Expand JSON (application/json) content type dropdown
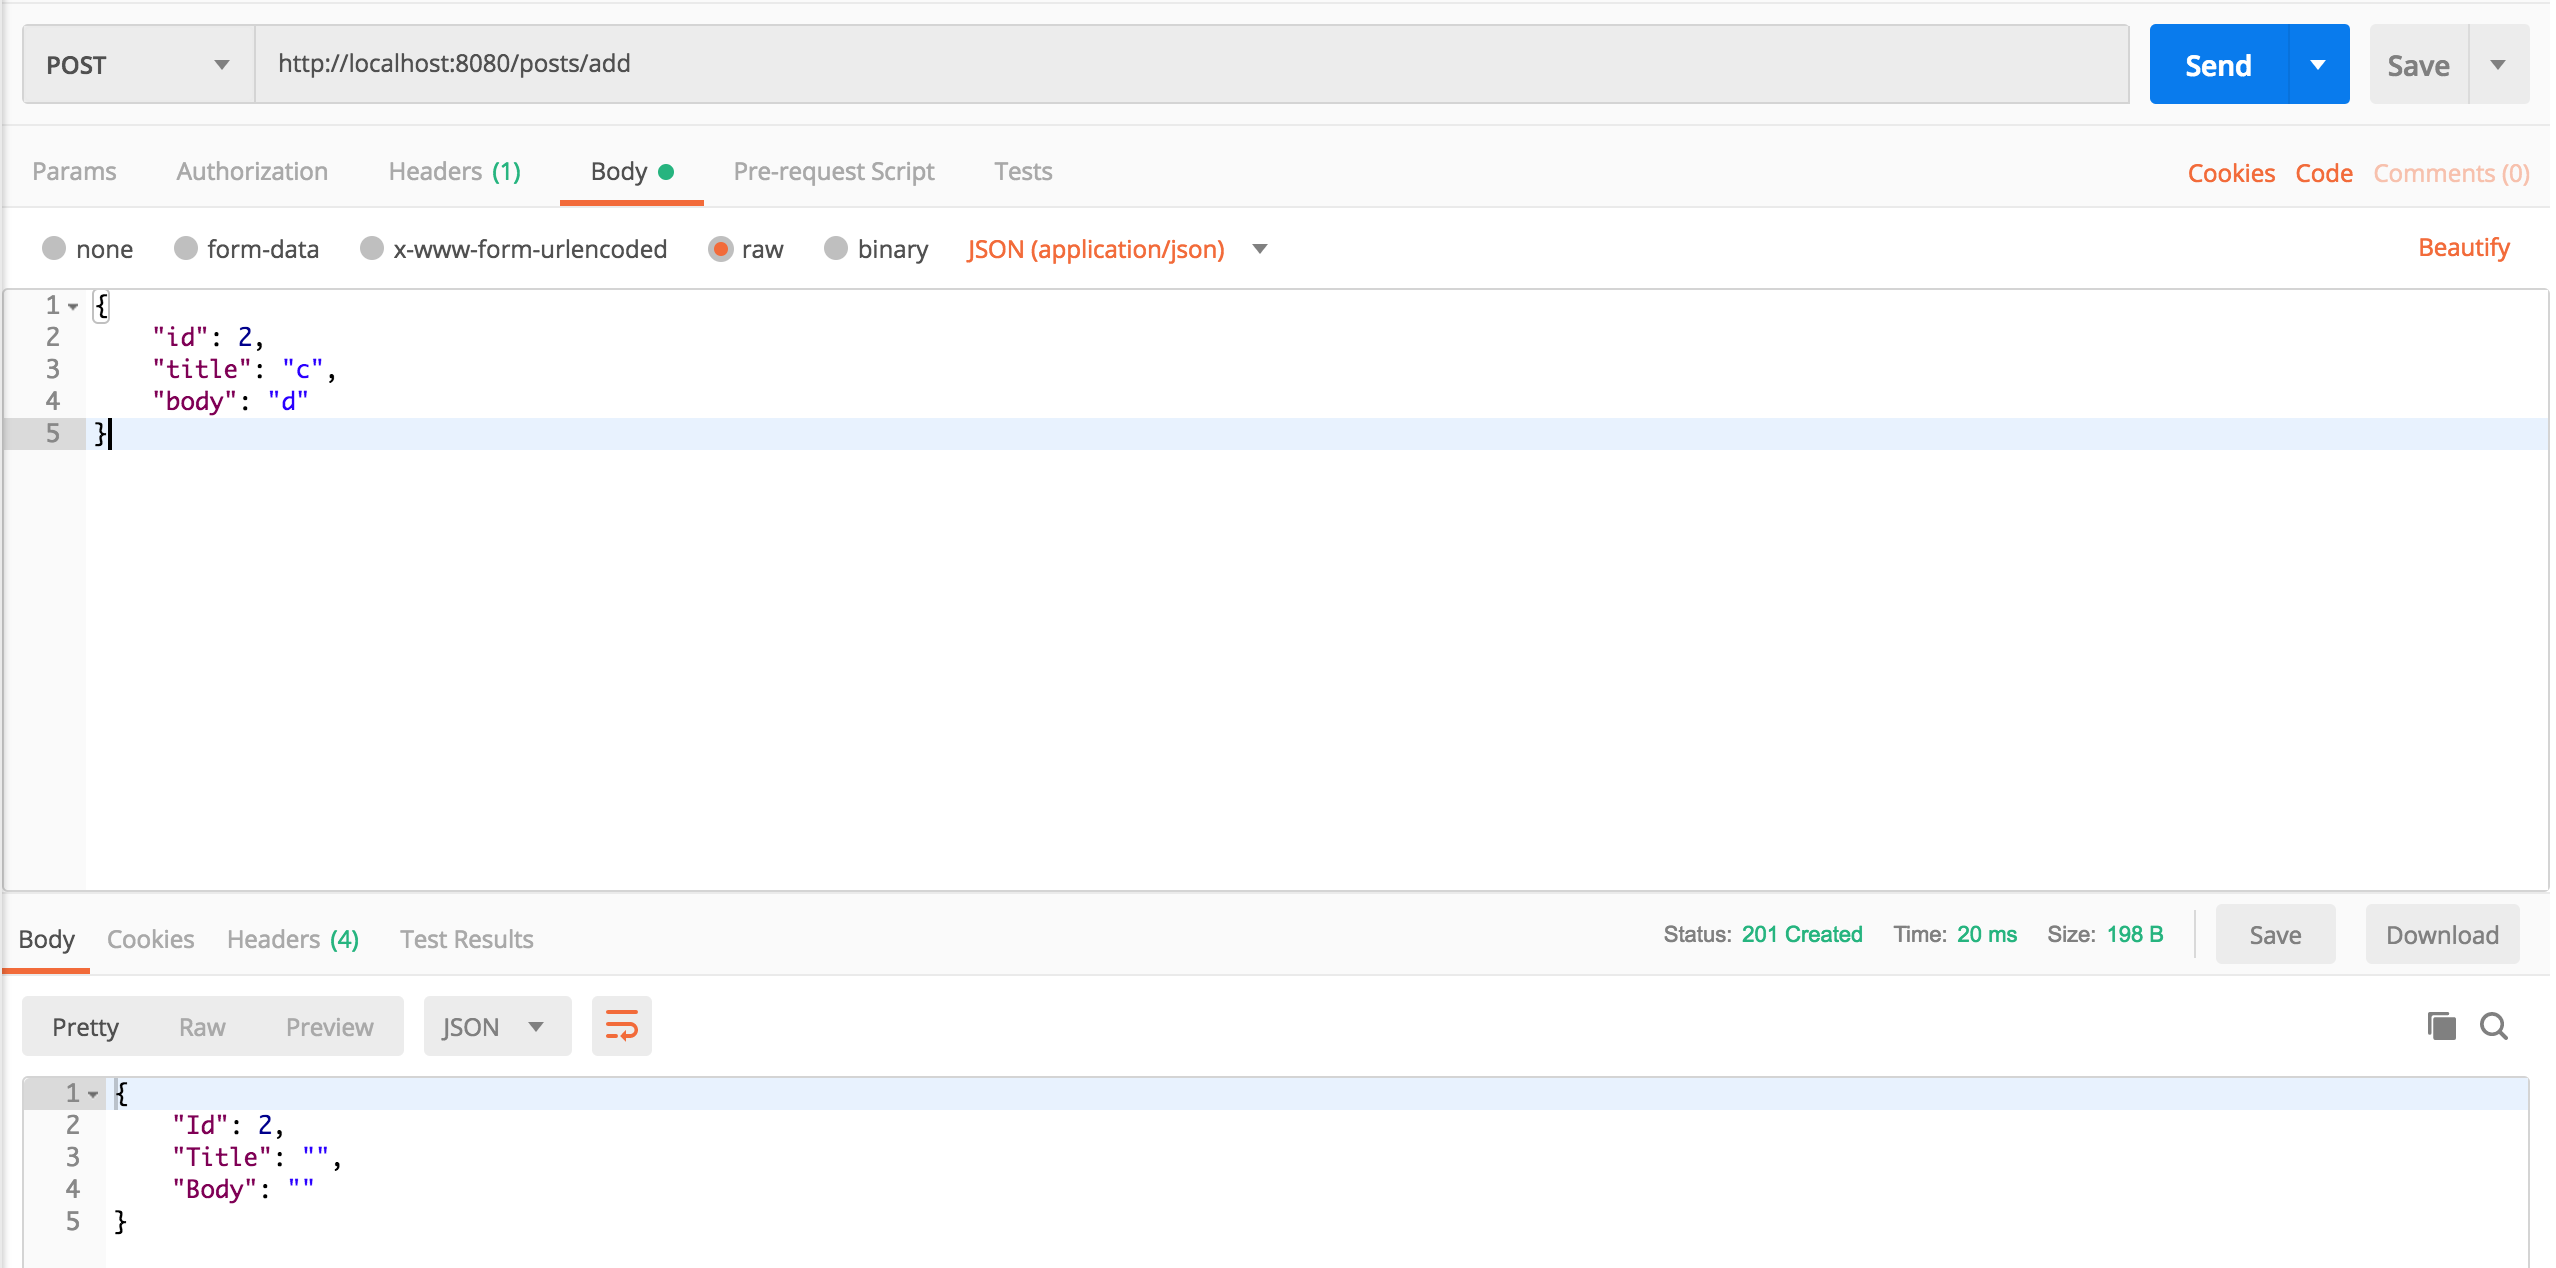 (1259, 249)
